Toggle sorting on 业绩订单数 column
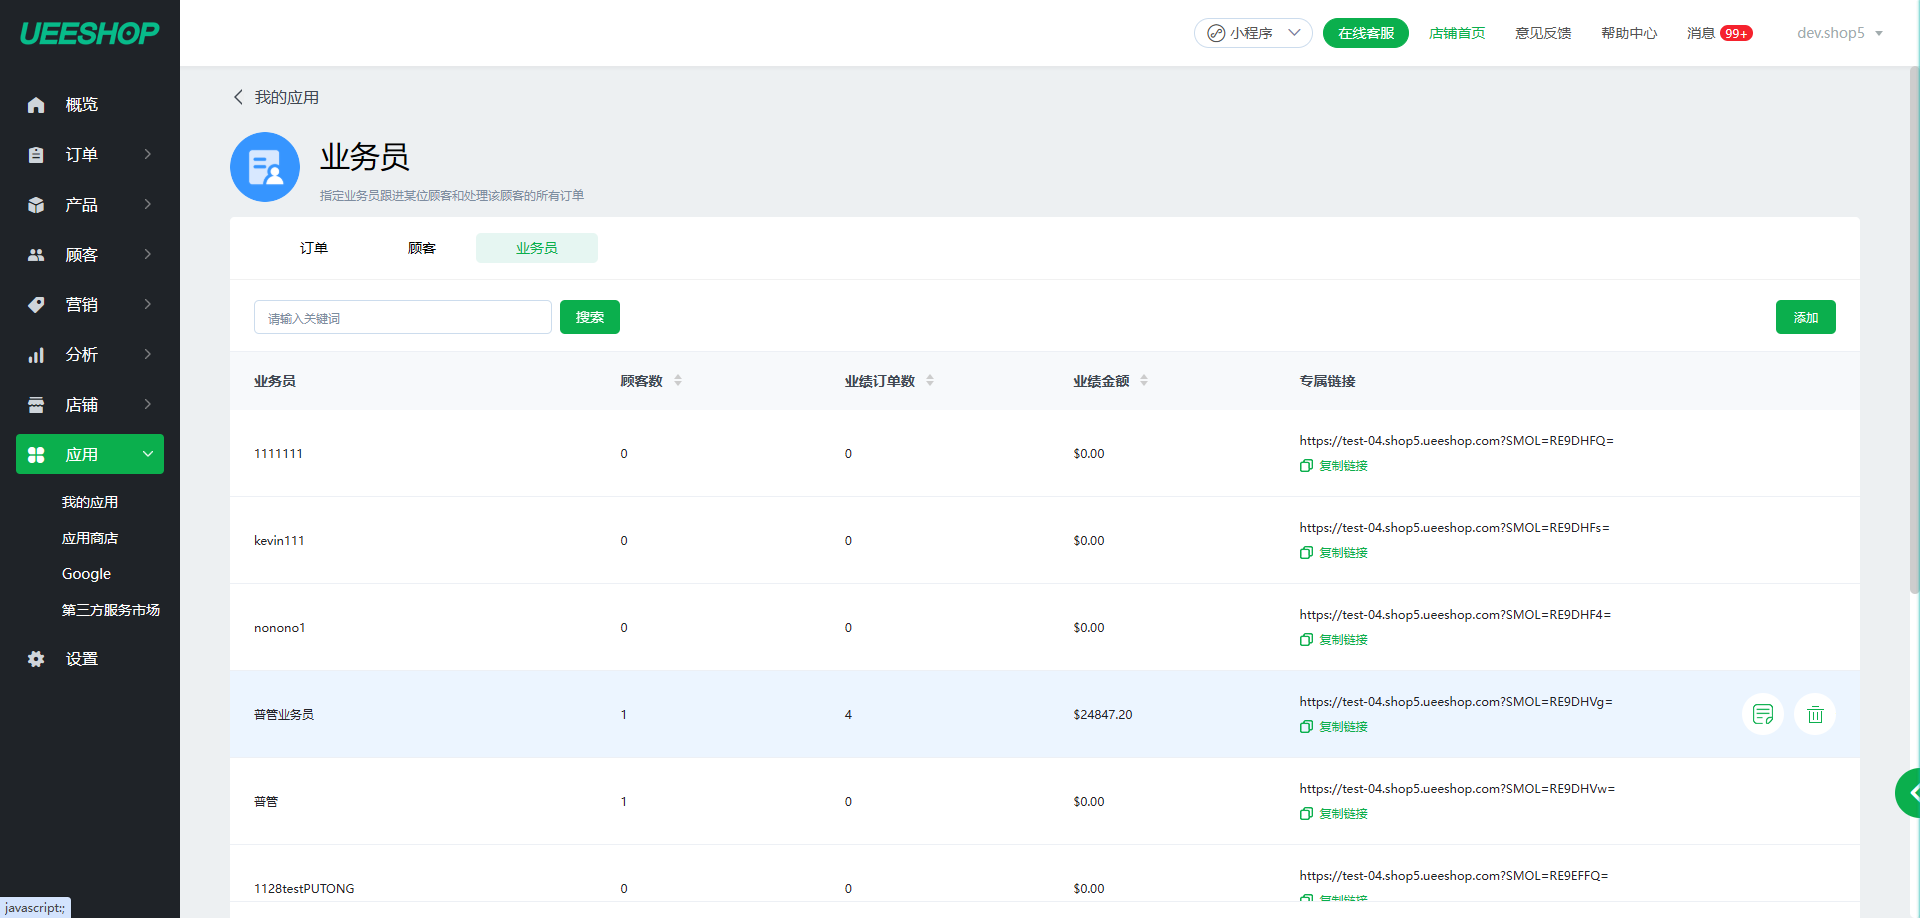This screenshot has width=1920, height=918. pyautogui.click(x=930, y=380)
